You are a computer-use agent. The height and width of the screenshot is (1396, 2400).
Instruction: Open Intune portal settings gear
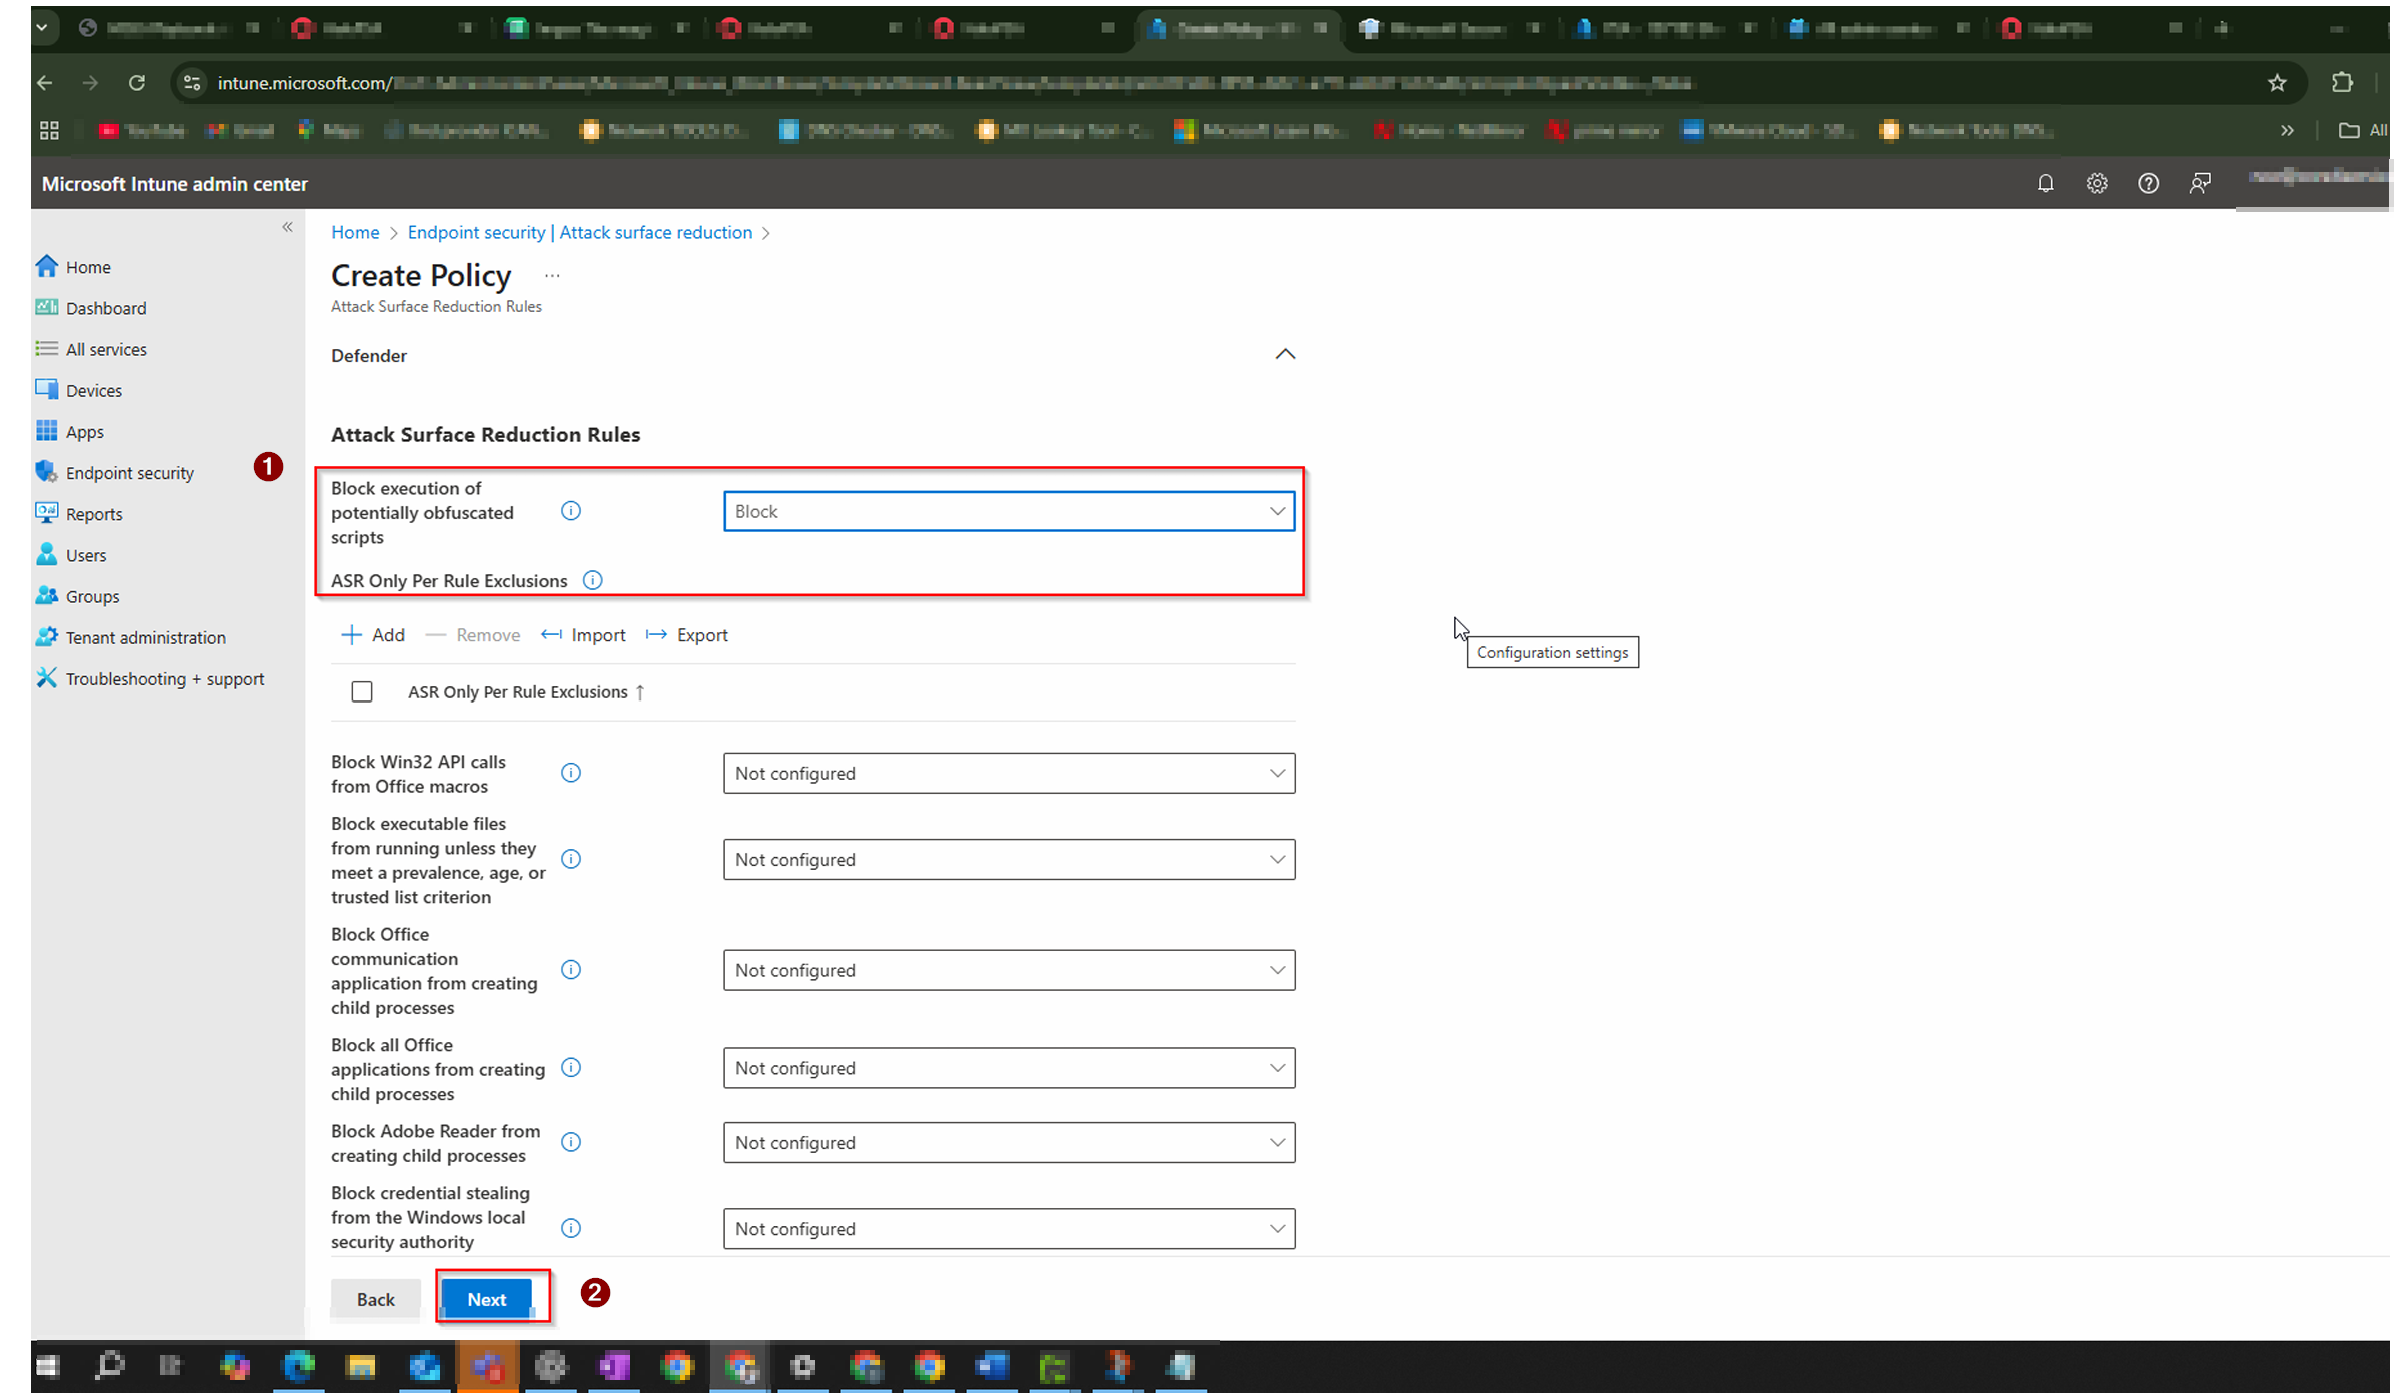tap(2097, 183)
